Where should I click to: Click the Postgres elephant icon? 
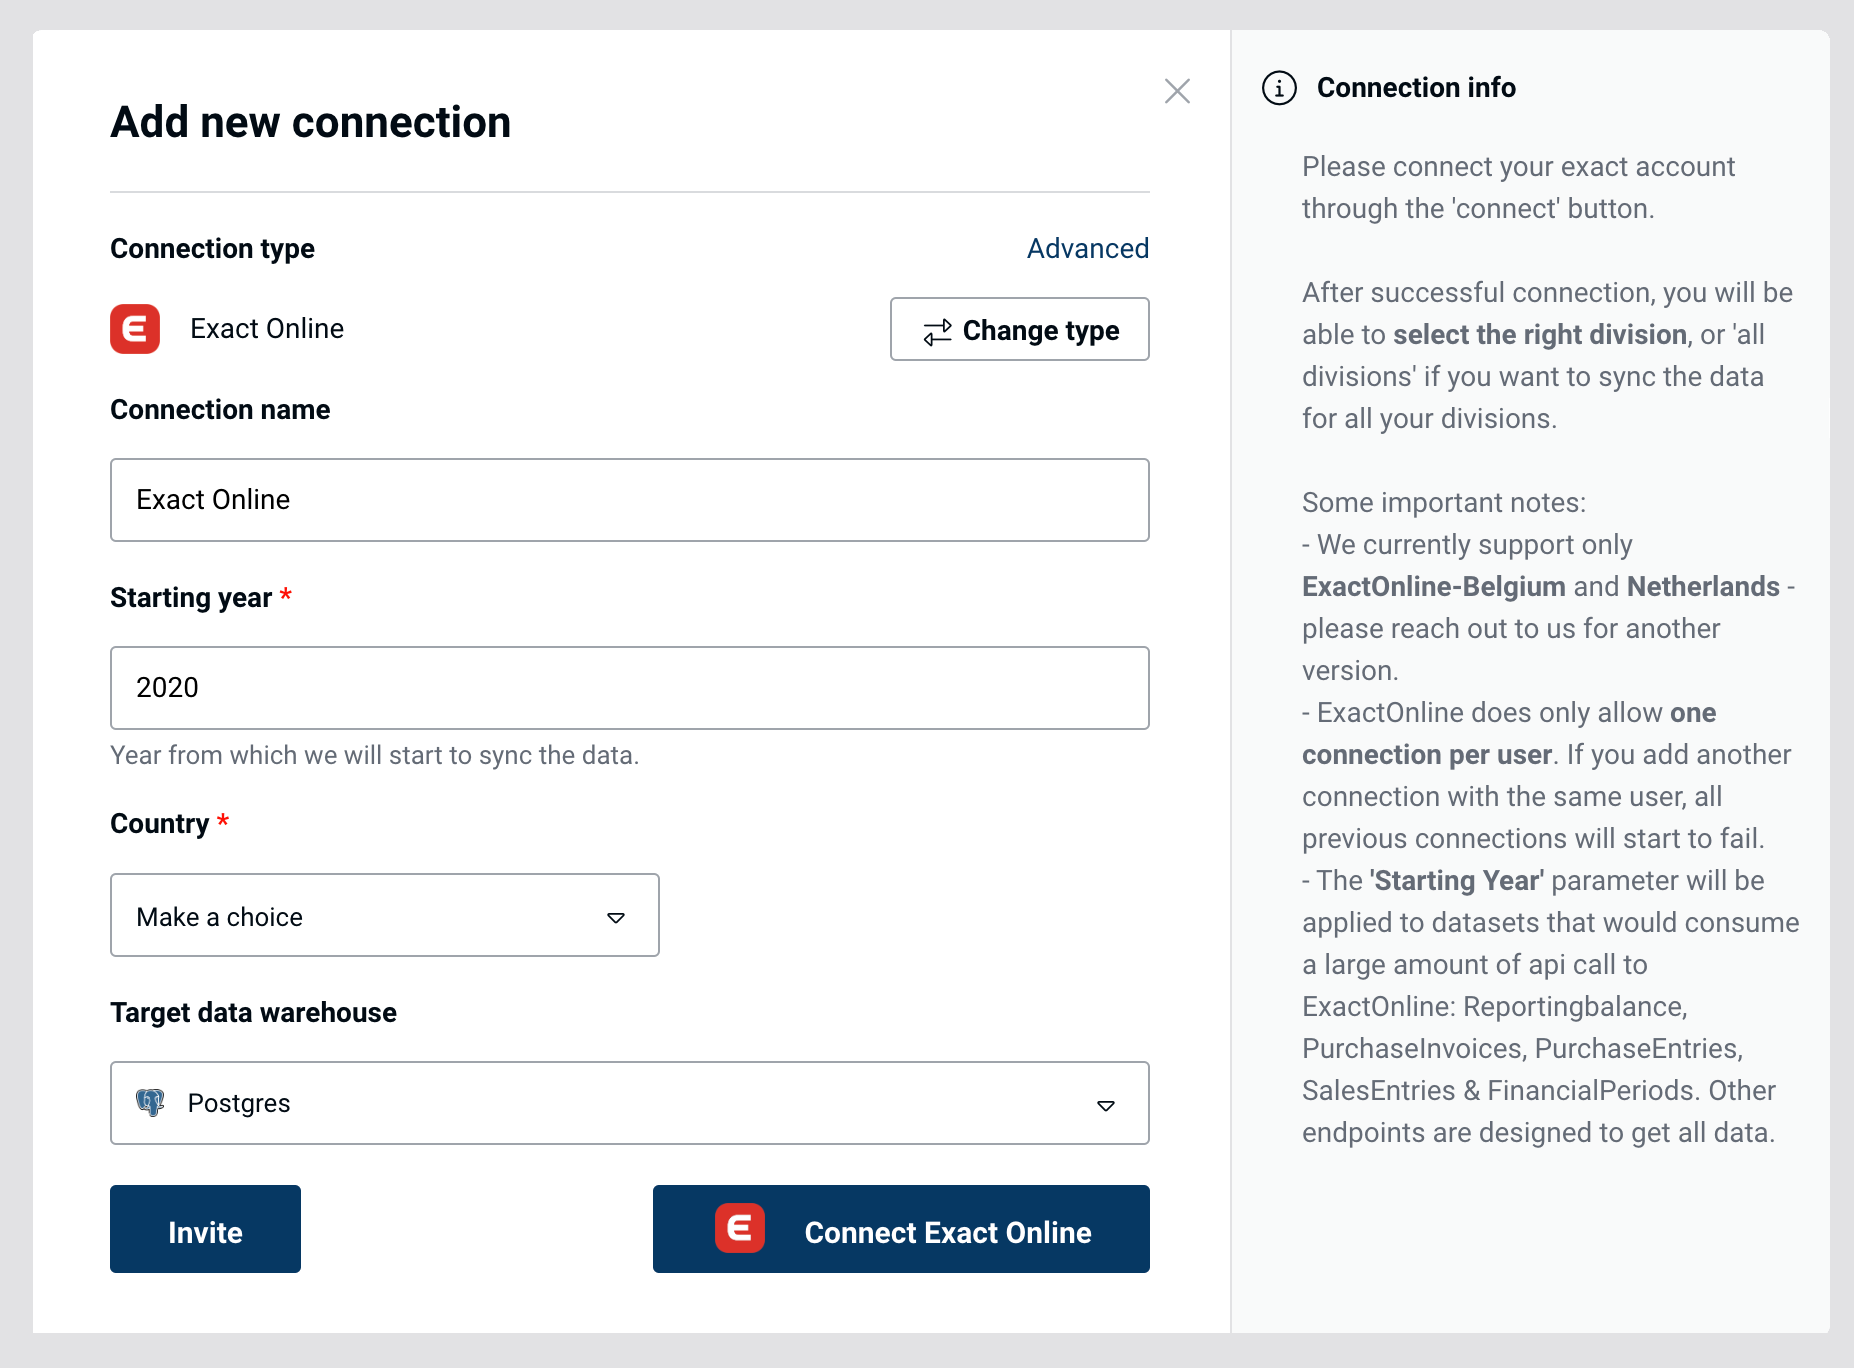pos(150,1102)
